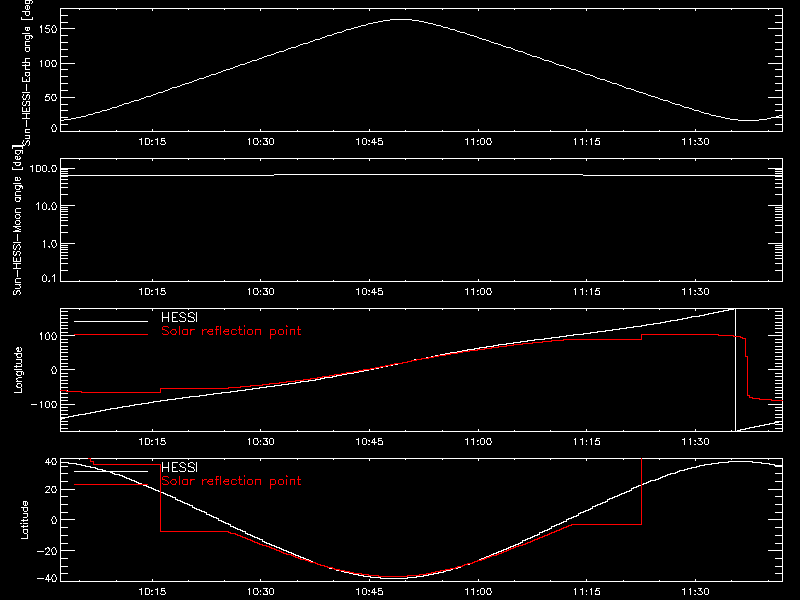Screen dimensions: 800x600
Task: Select 11:30 time label under Earth angle plot
Action: click(695, 141)
